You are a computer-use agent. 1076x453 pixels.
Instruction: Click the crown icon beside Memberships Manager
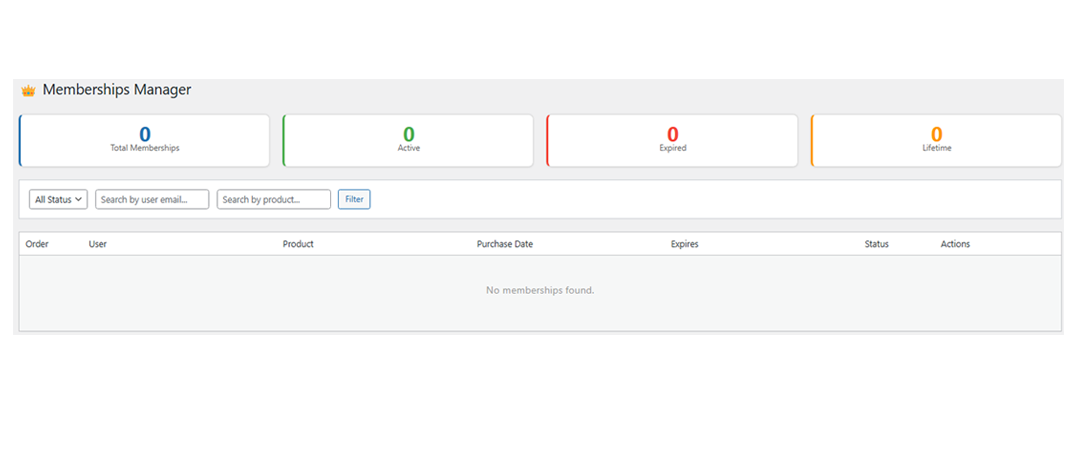(28, 91)
